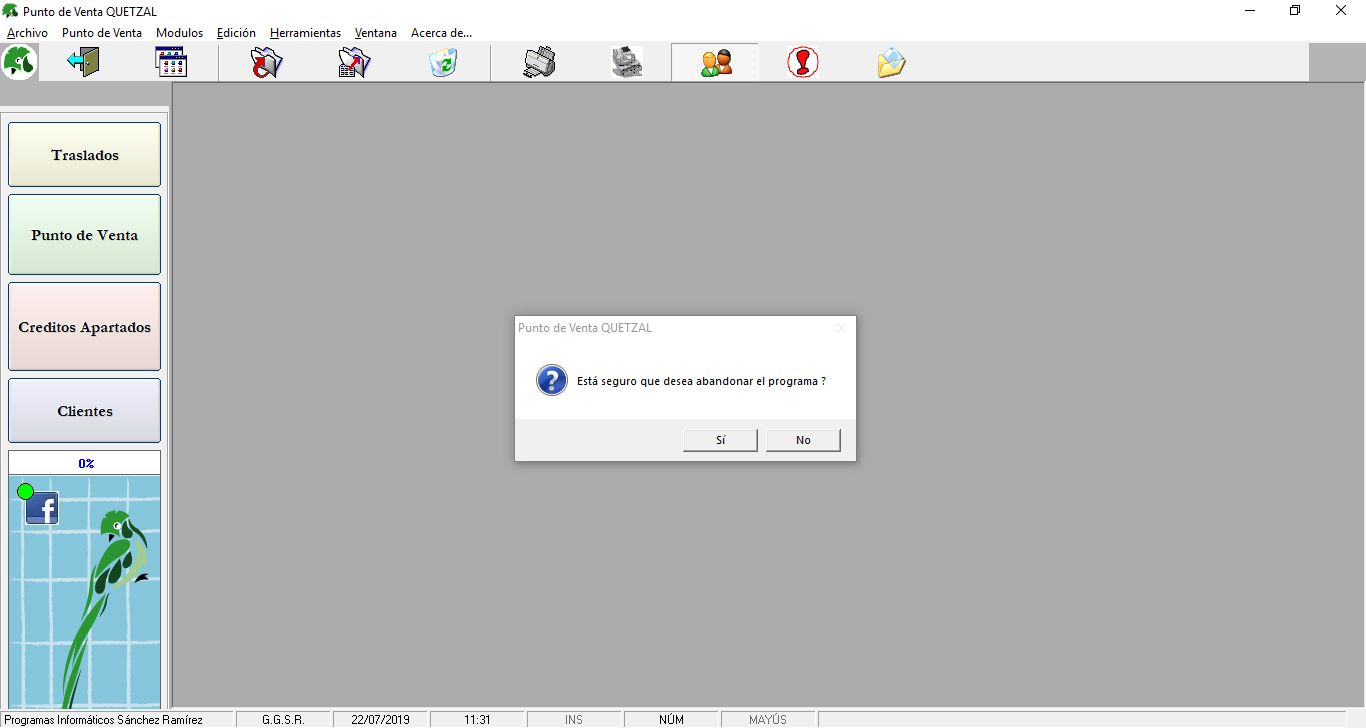Open the Traslados module button
Viewport: 1366px width, 728px height.
[x=85, y=155]
